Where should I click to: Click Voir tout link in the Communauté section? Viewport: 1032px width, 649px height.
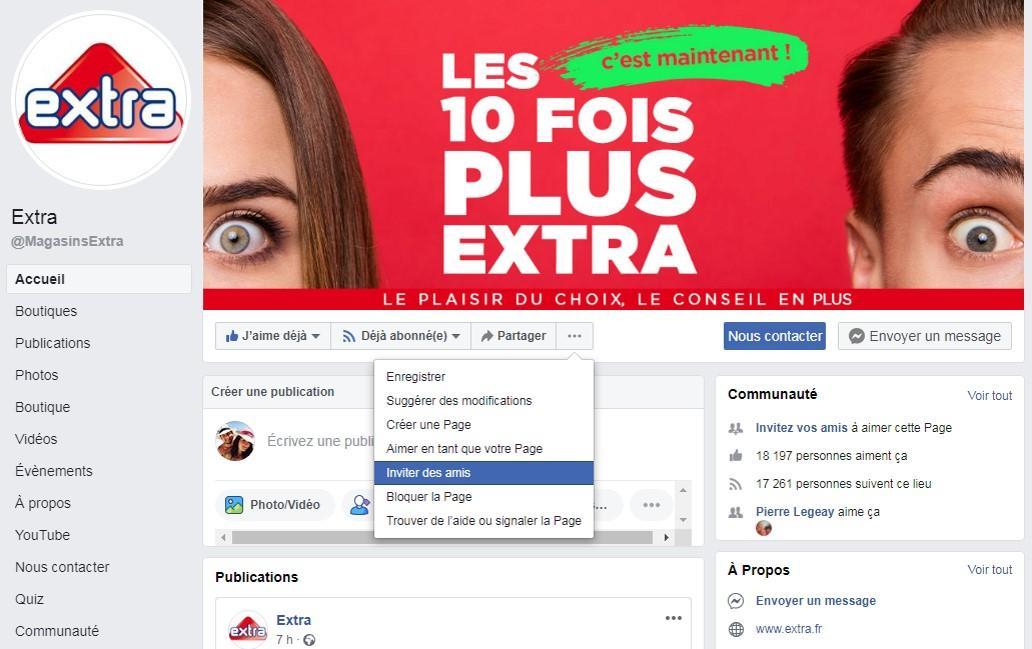[989, 396]
